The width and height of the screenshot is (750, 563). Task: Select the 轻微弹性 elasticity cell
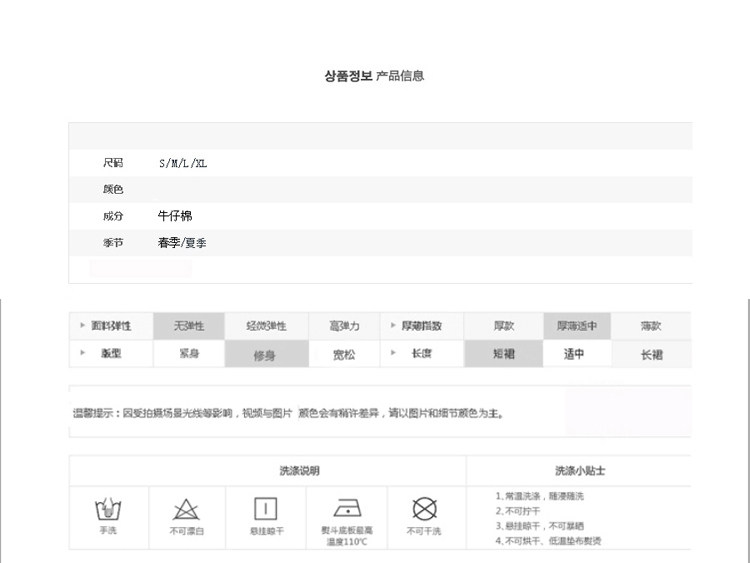(x=266, y=326)
